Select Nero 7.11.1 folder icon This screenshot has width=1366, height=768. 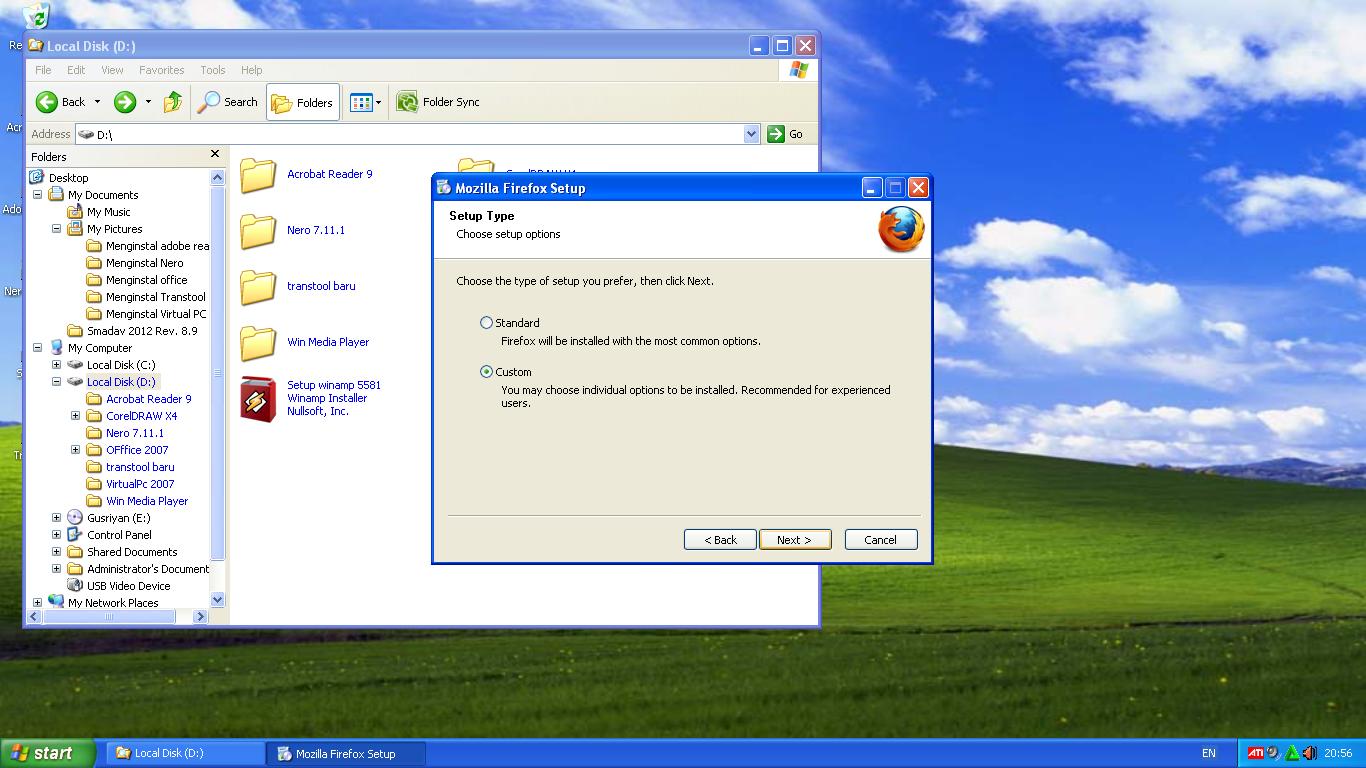(258, 231)
